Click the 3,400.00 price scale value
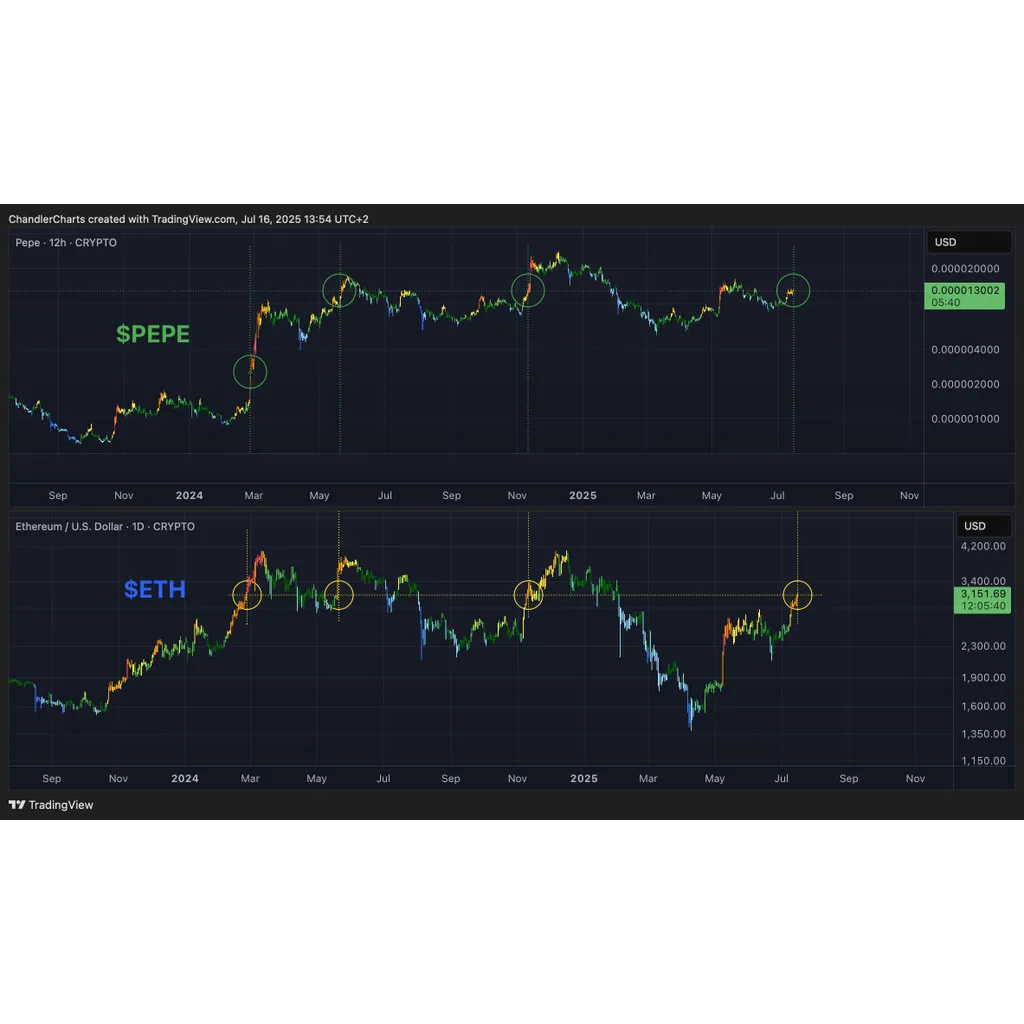This screenshot has height=1024, width=1024. [x=983, y=581]
